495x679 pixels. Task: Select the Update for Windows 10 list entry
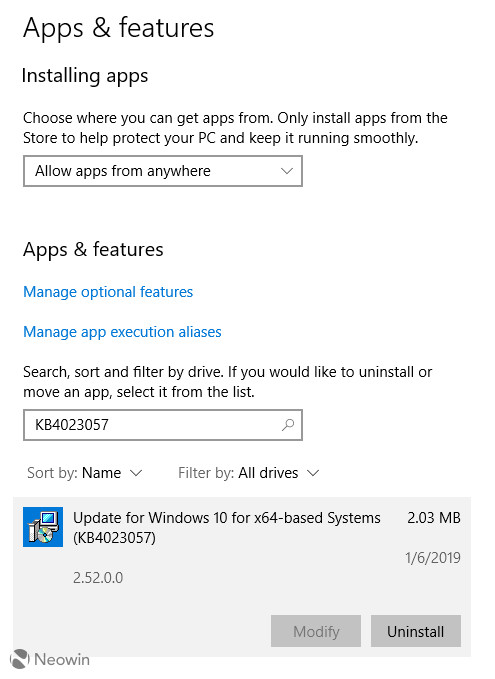pos(242,576)
